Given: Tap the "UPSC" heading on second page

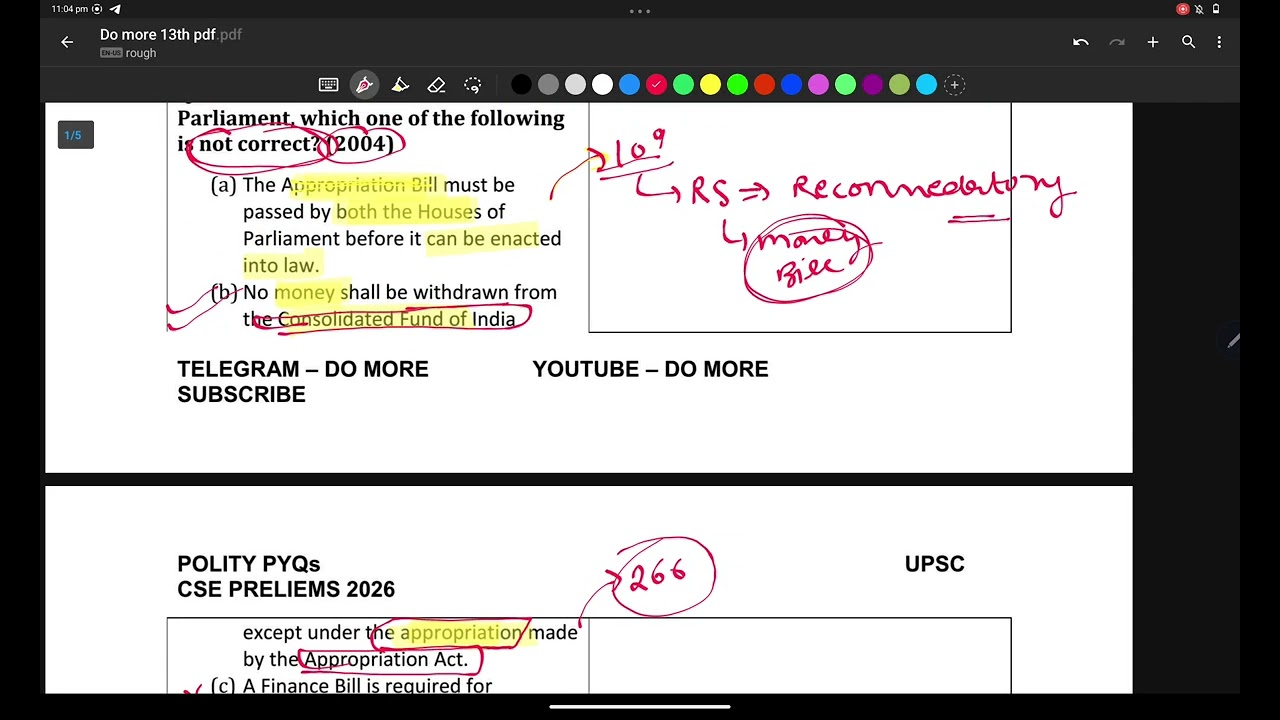Looking at the screenshot, I should [934, 564].
